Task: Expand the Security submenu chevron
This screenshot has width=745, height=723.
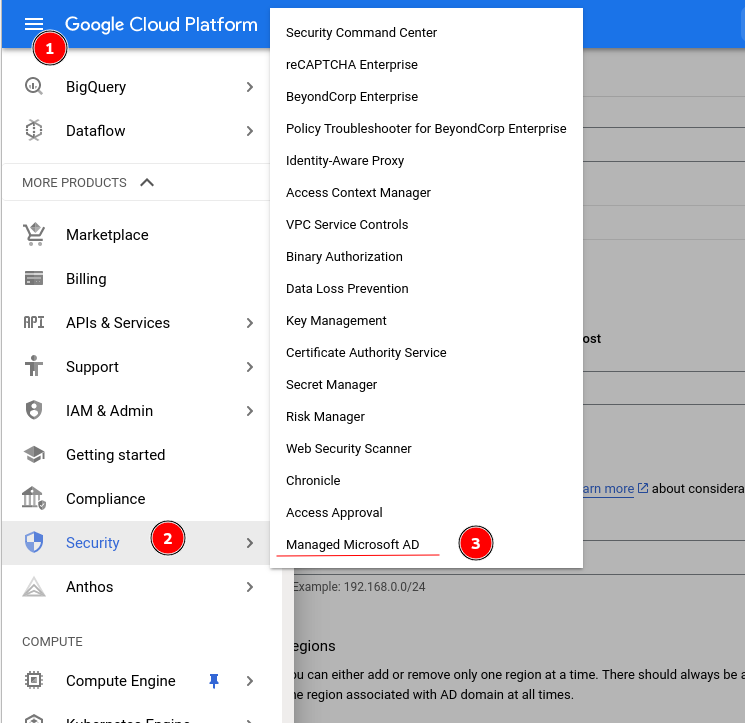Action: click(250, 543)
